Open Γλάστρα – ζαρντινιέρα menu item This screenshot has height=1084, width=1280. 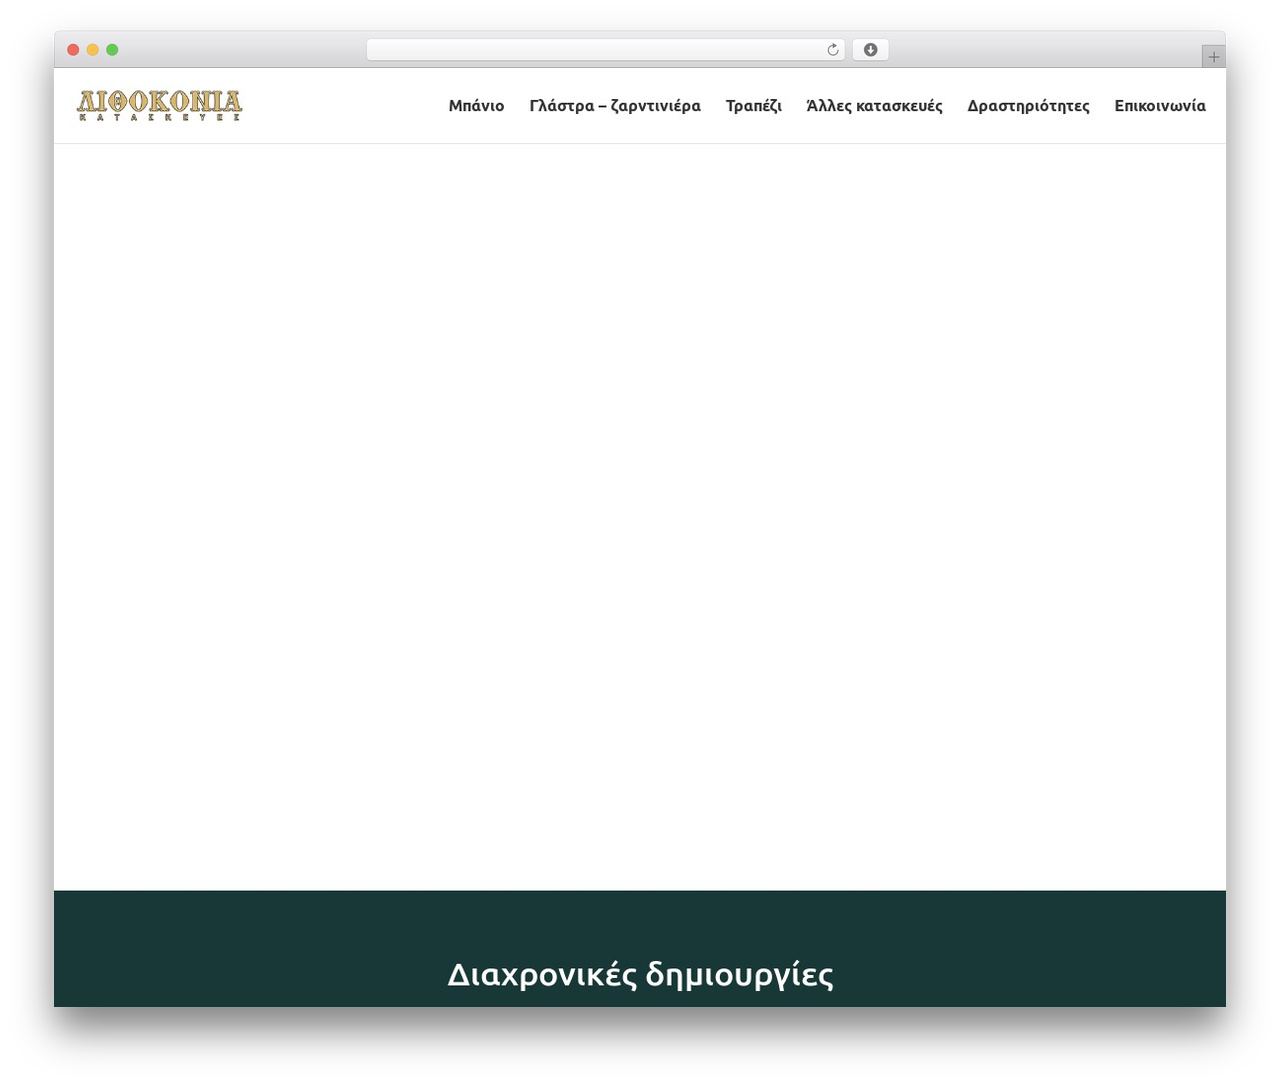click(615, 106)
